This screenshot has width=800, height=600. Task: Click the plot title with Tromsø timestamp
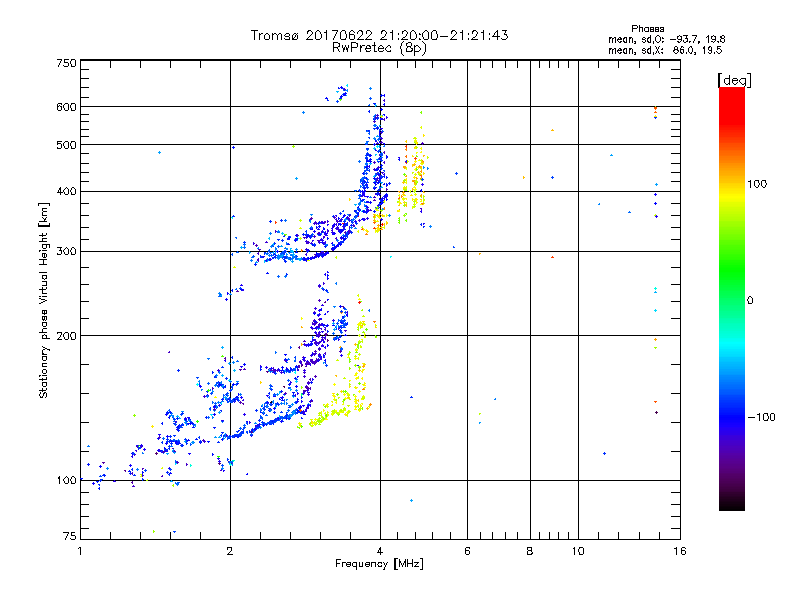pos(379,35)
